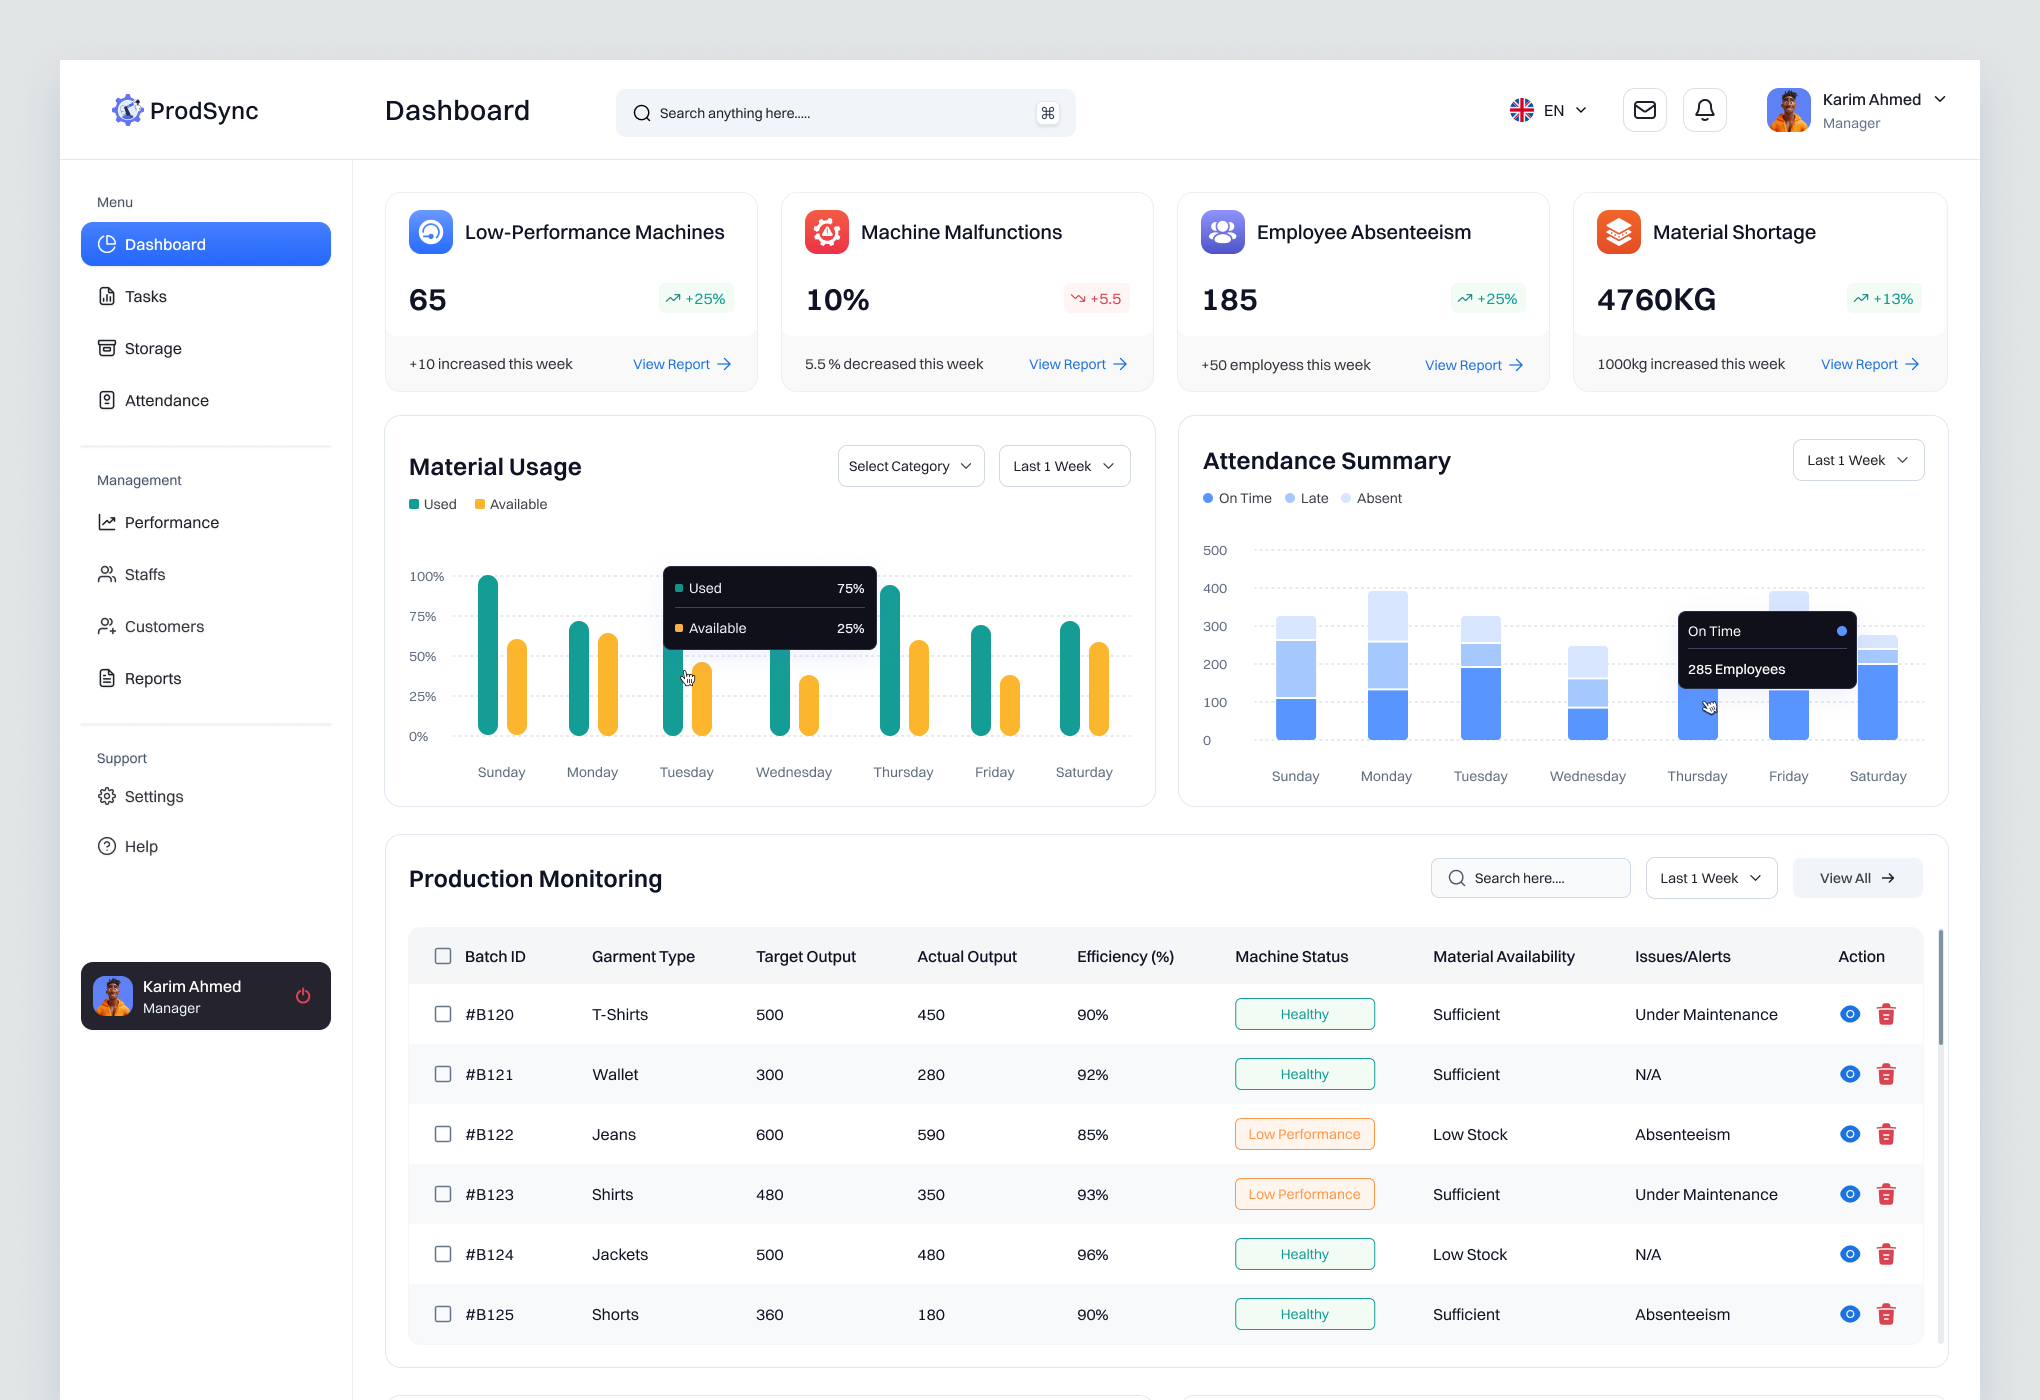
Task: Select the Storage menu icon
Action: tap(108, 348)
